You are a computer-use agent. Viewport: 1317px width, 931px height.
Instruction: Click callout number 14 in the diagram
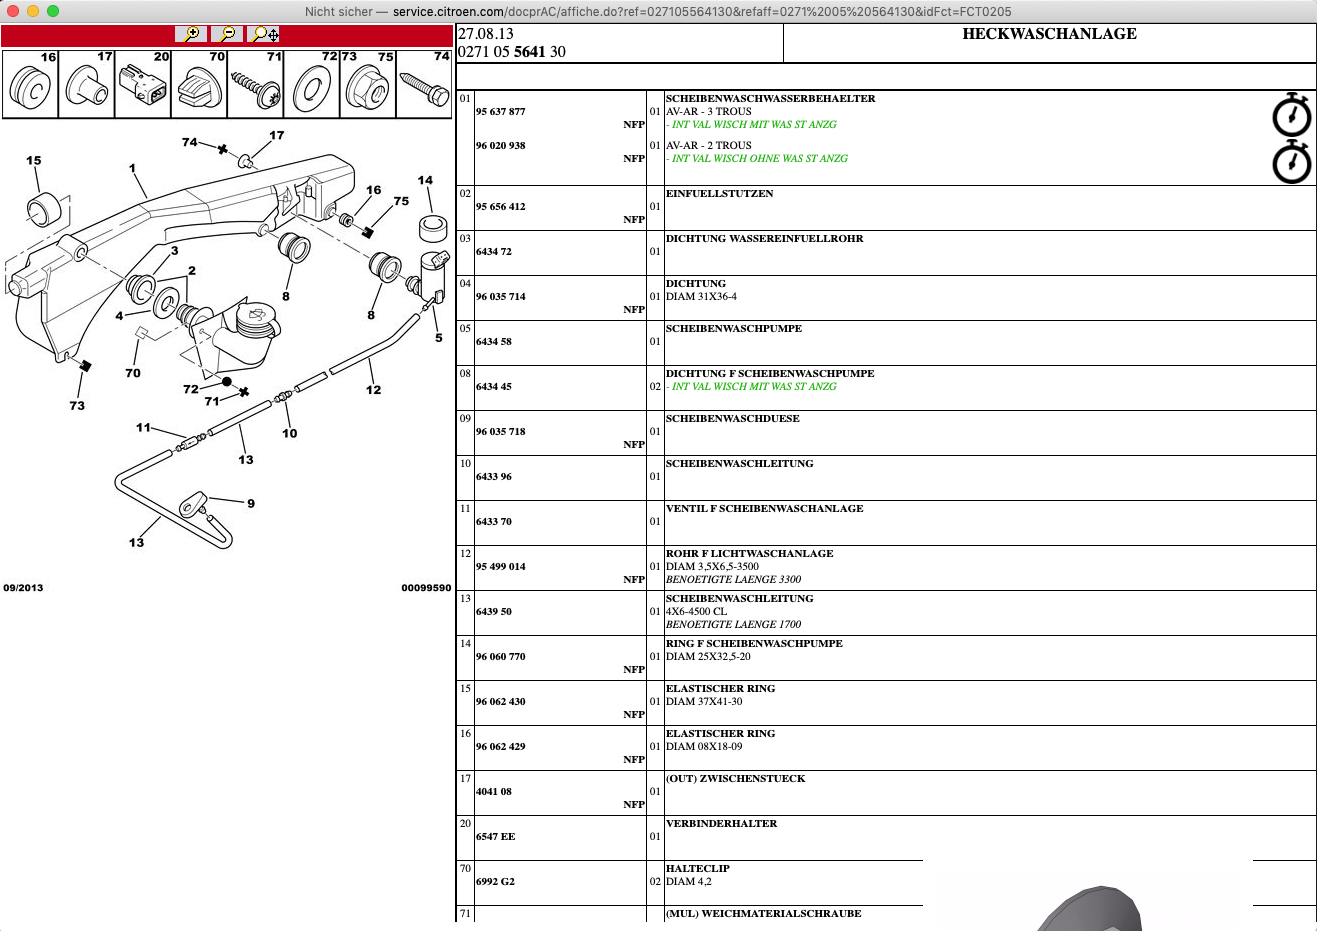point(425,180)
